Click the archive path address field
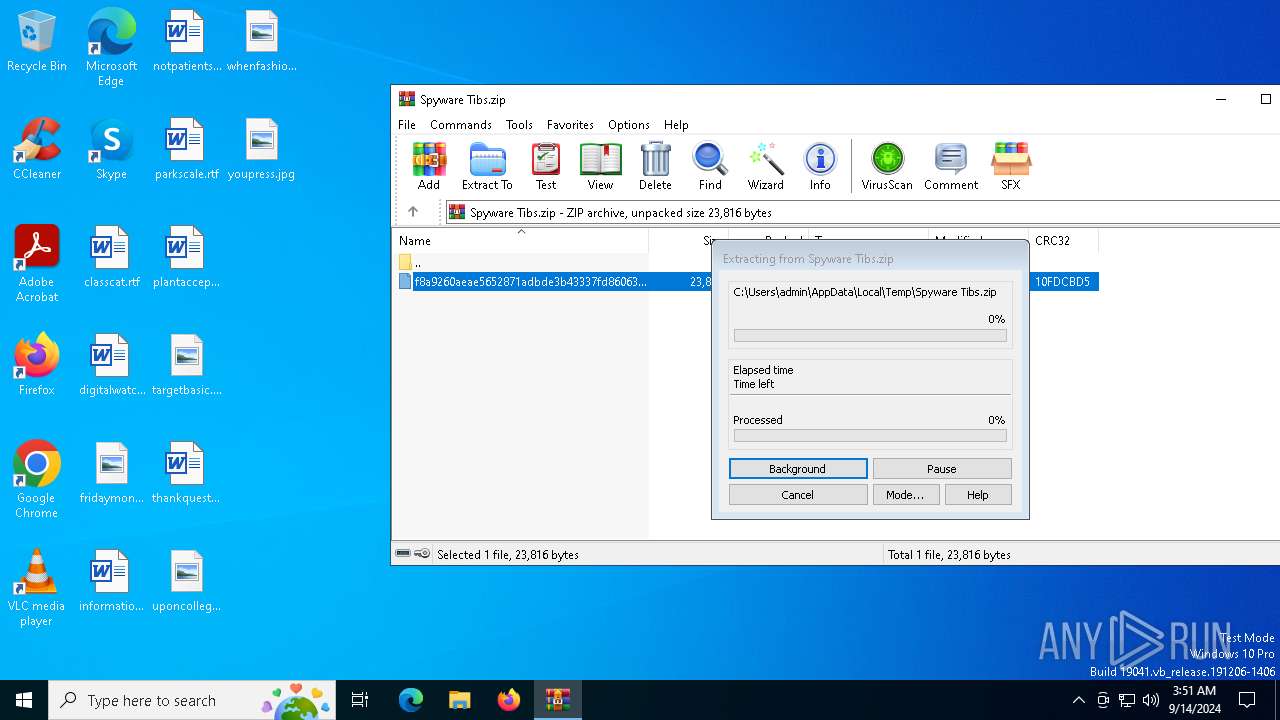The height and width of the screenshot is (720, 1280). click(x=862, y=212)
